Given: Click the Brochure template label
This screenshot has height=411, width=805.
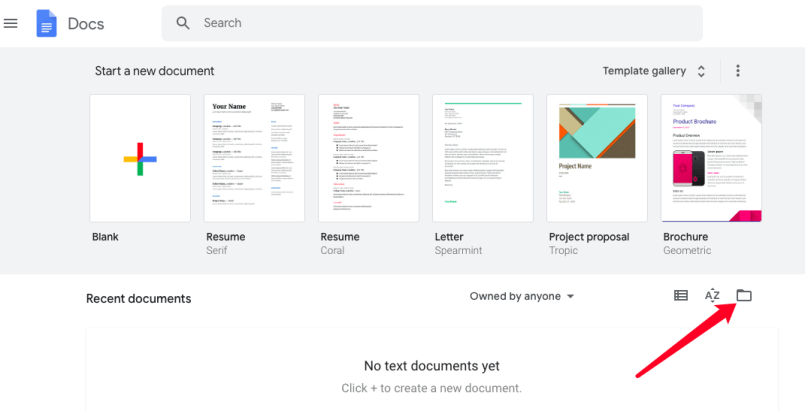Looking at the screenshot, I should pos(685,237).
